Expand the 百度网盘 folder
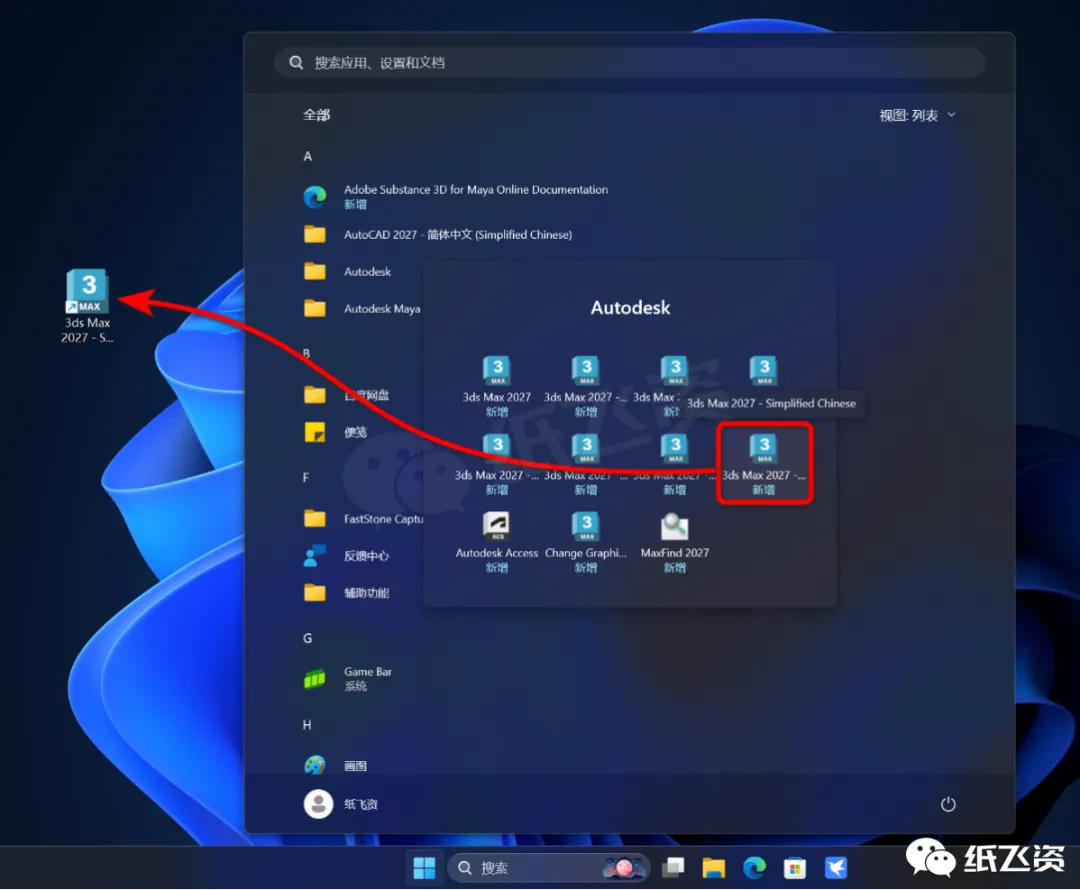Viewport: 1080px width, 890px height. [346, 395]
